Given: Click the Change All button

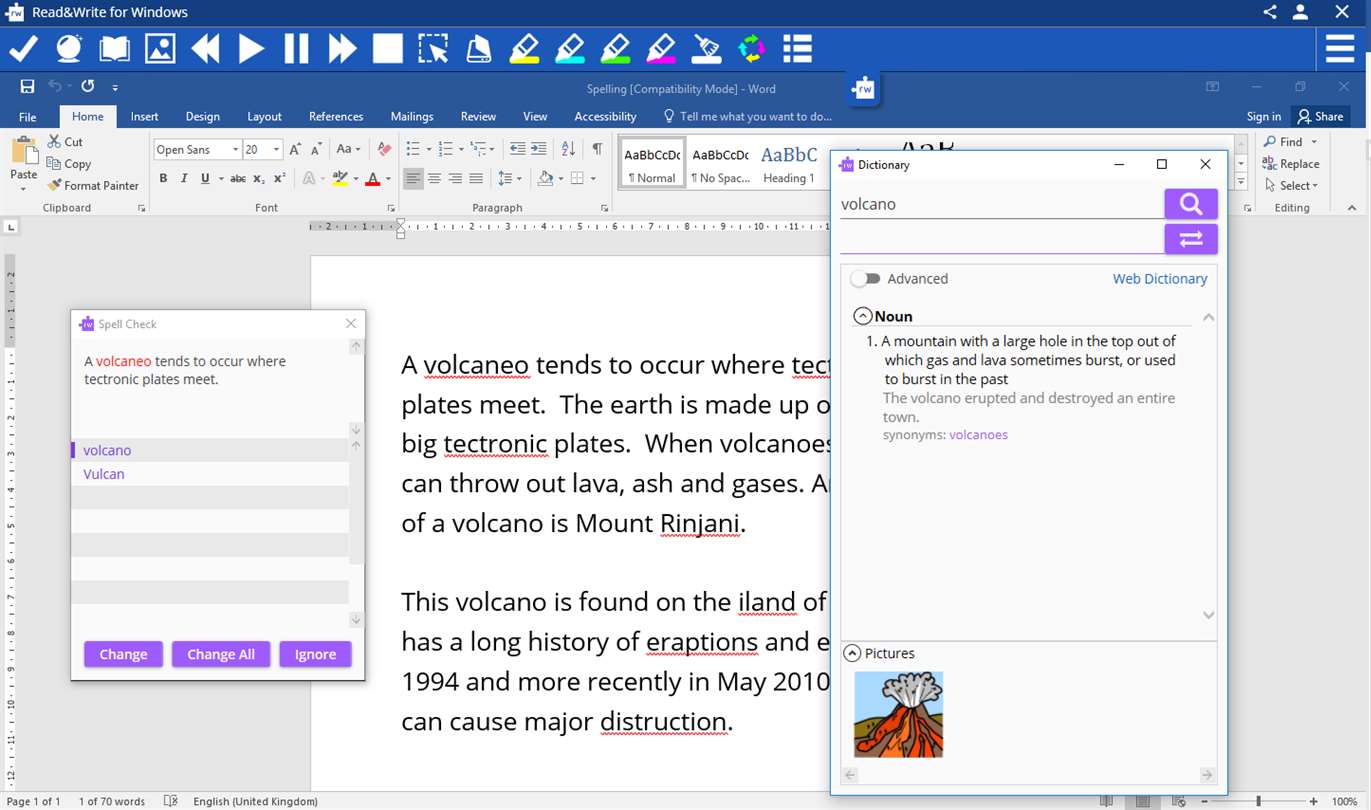Looking at the screenshot, I should pos(221,654).
